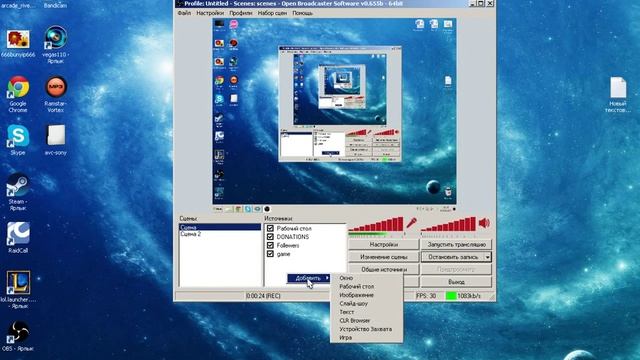Open the 666bunyip666 desktop icon
Image resolution: width=640 pixels, height=360 pixels.
coord(18,43)
